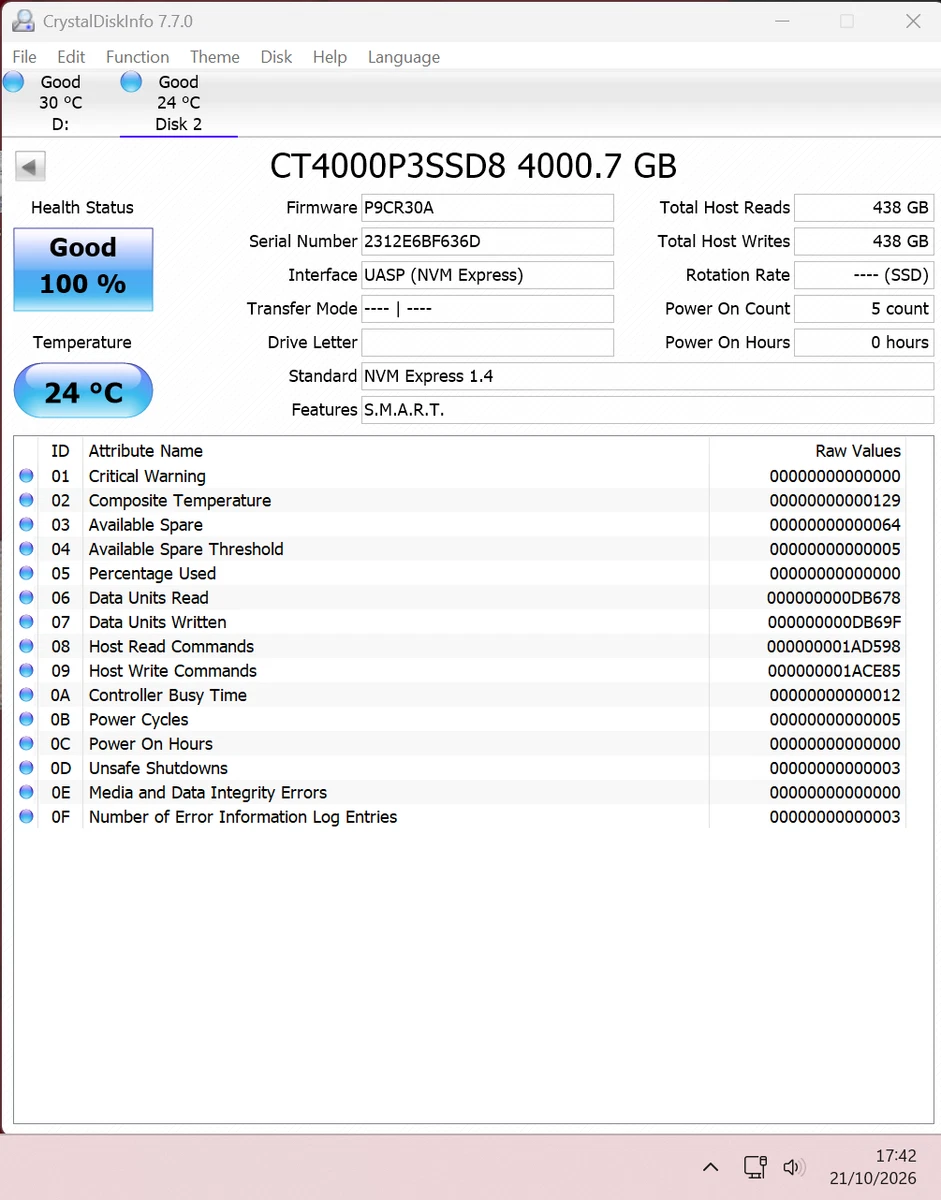Click the Total Host Writes value field
Screen dimensions: 941x1200
pyautogui.click(x=864, y=241)
